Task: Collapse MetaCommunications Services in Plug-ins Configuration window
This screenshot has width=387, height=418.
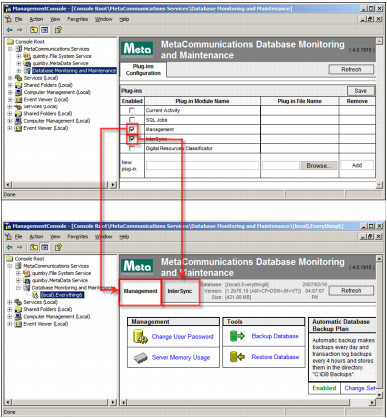Action: 10,49
